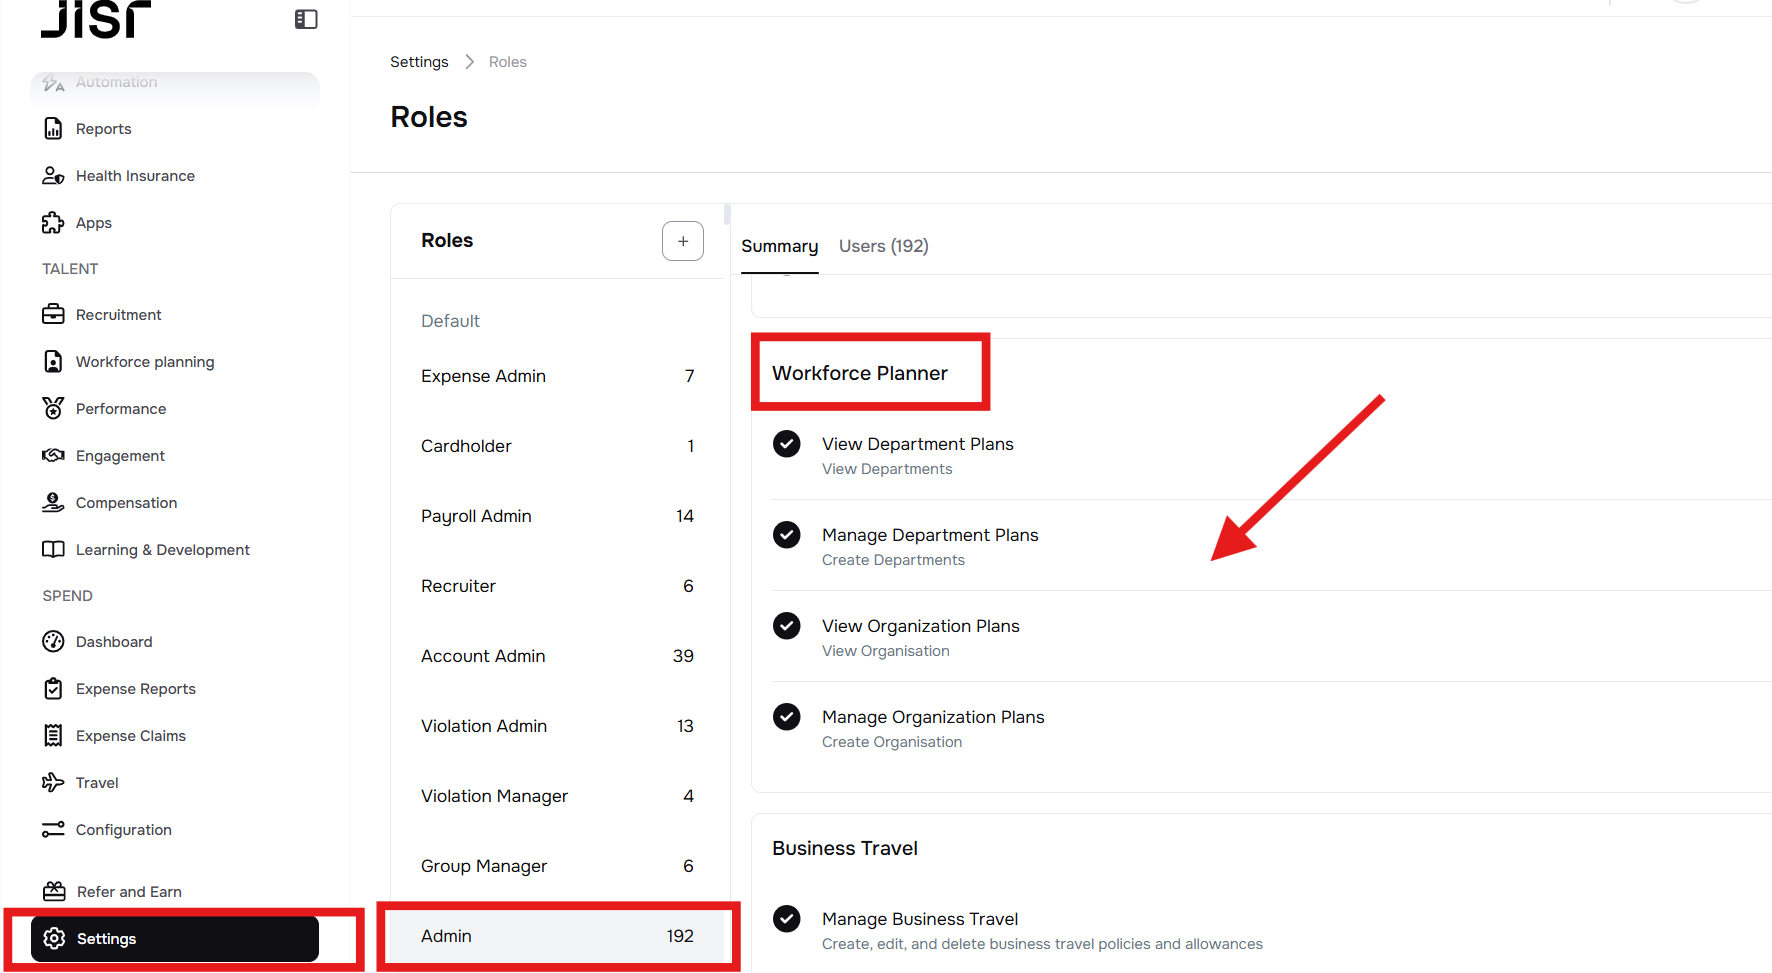Image resolution: width=1772 pixels, height=973 pixels.
Task: Open the Refer and Earn gift icon
Action: [54, 892]
